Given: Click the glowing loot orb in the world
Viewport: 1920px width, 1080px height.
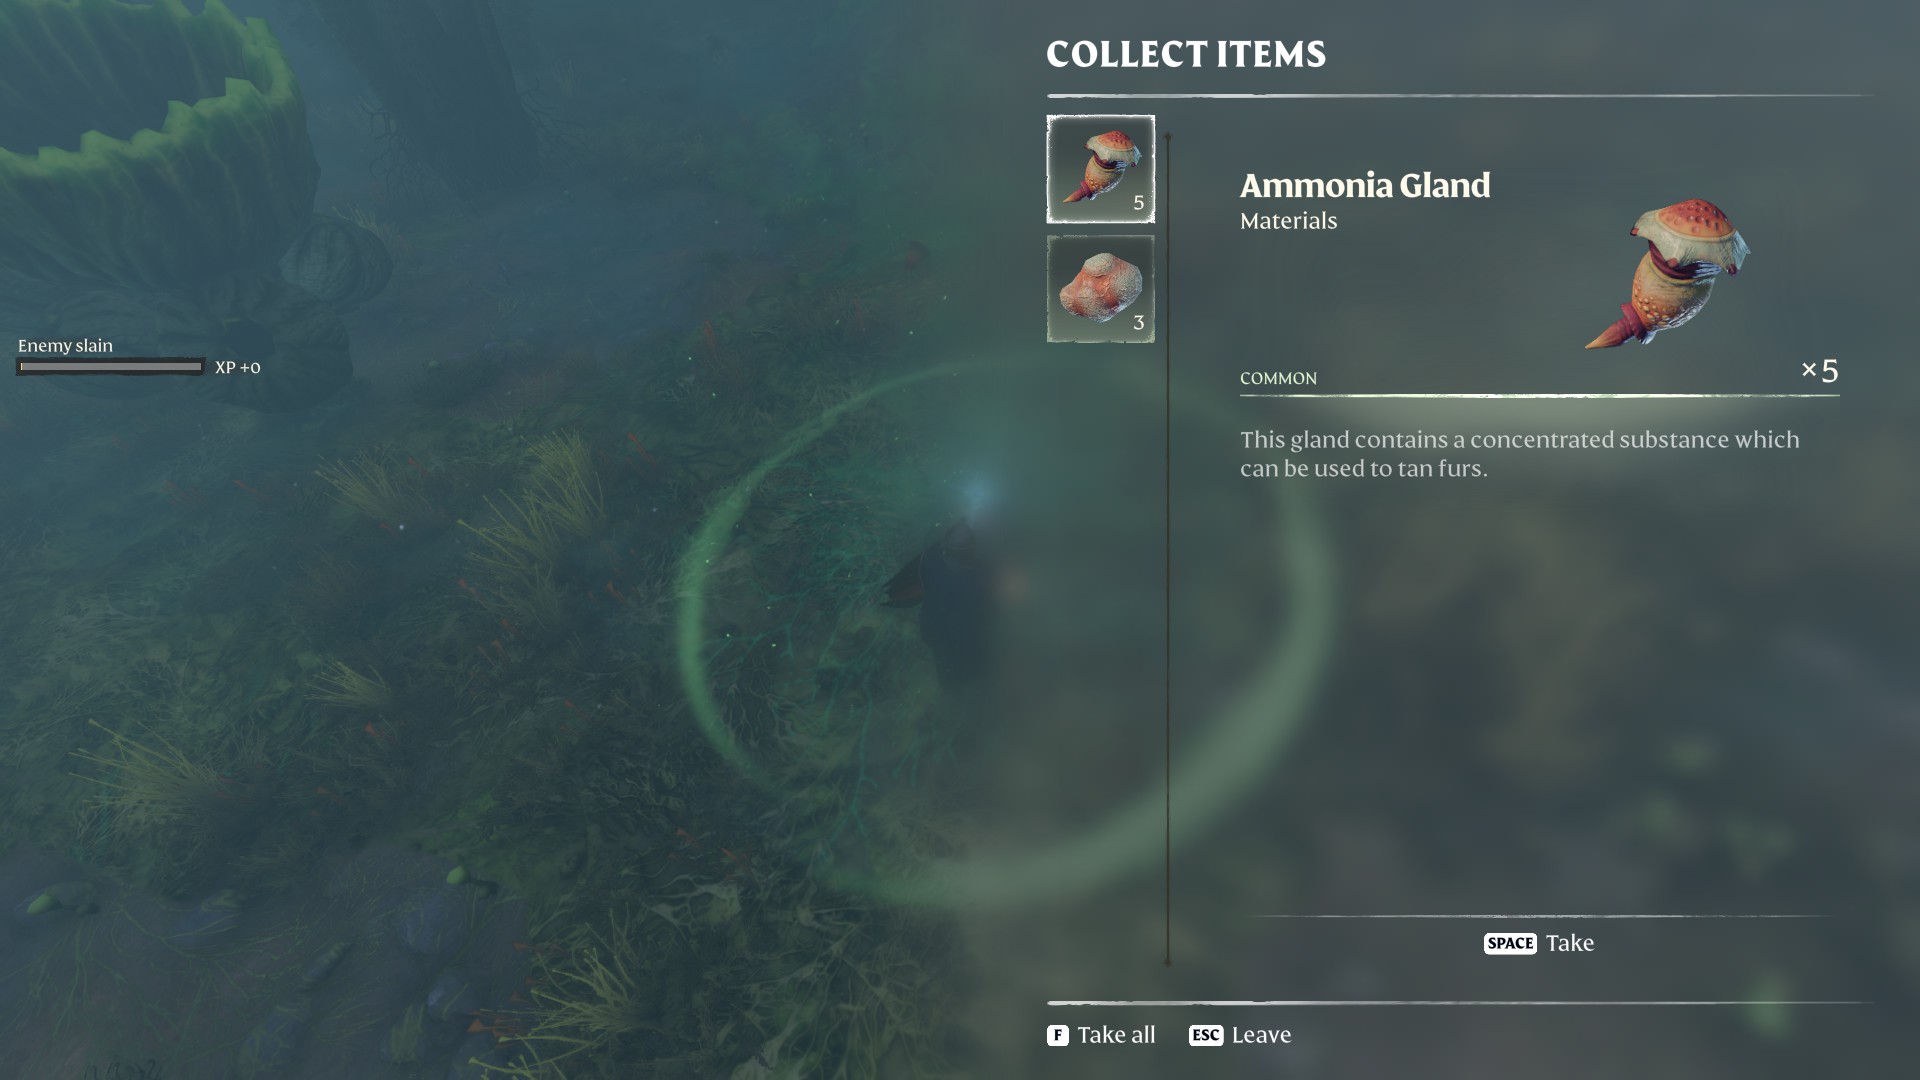Looking at the screenshot, I should pyautogui.click(x=977, y=492).
